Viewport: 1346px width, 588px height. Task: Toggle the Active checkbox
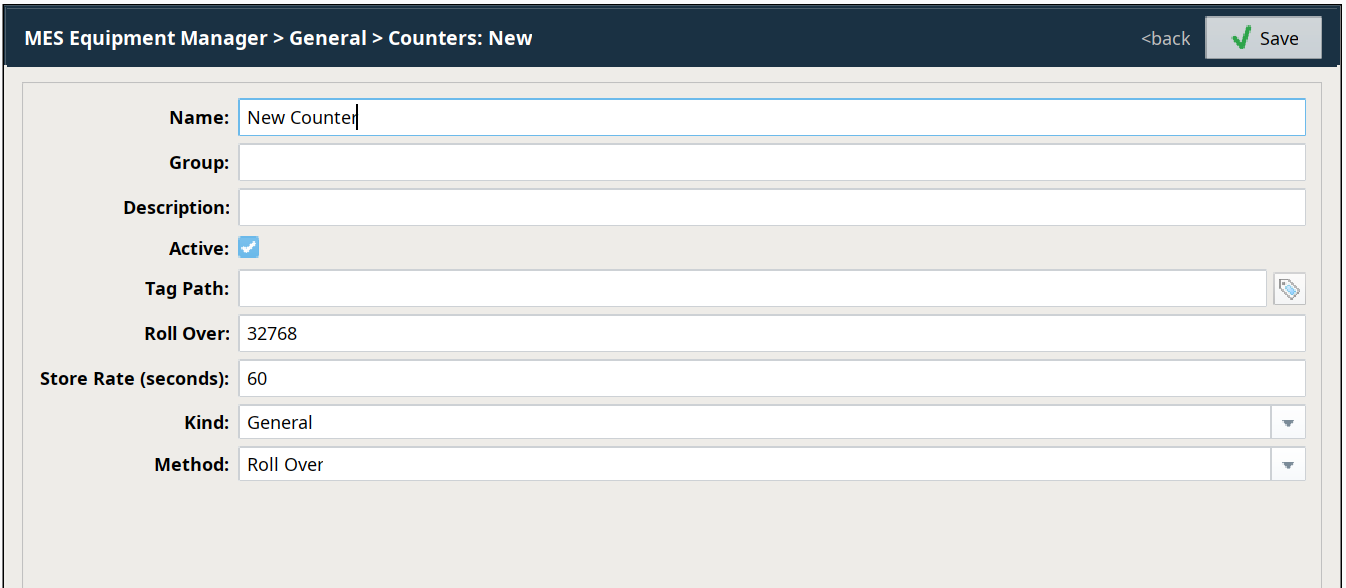249,247
